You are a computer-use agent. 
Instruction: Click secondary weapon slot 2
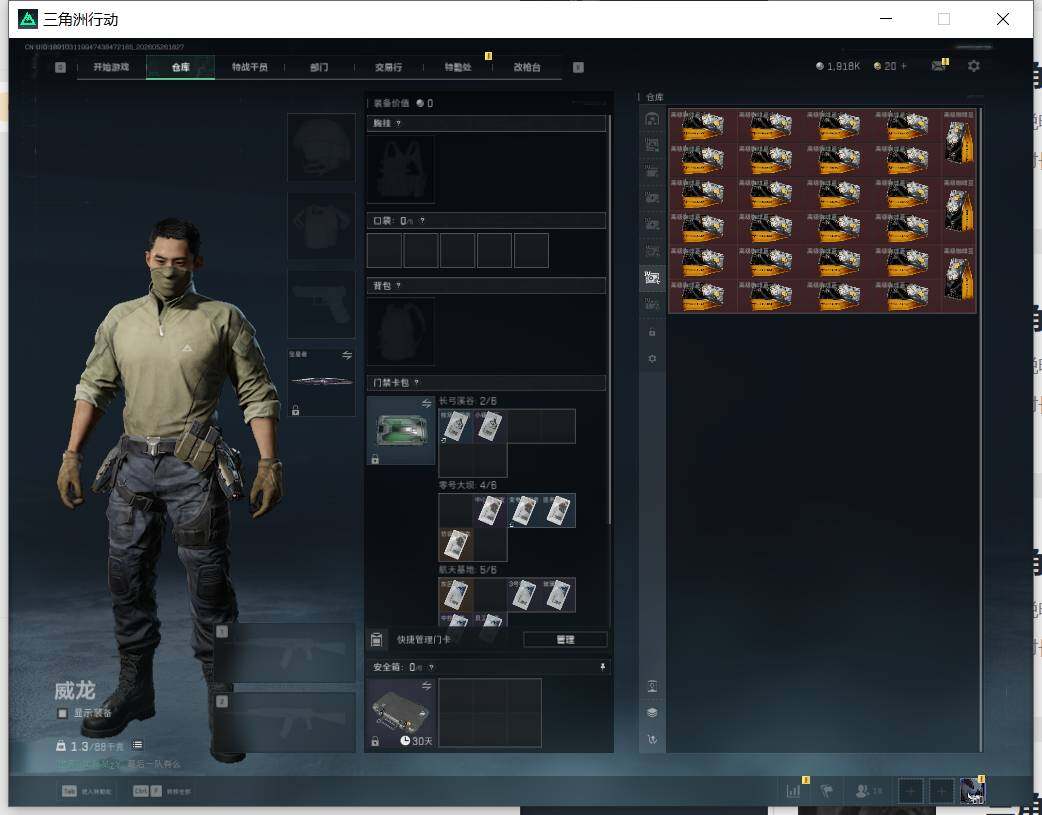pyautogui.click(x=284, y=723)
